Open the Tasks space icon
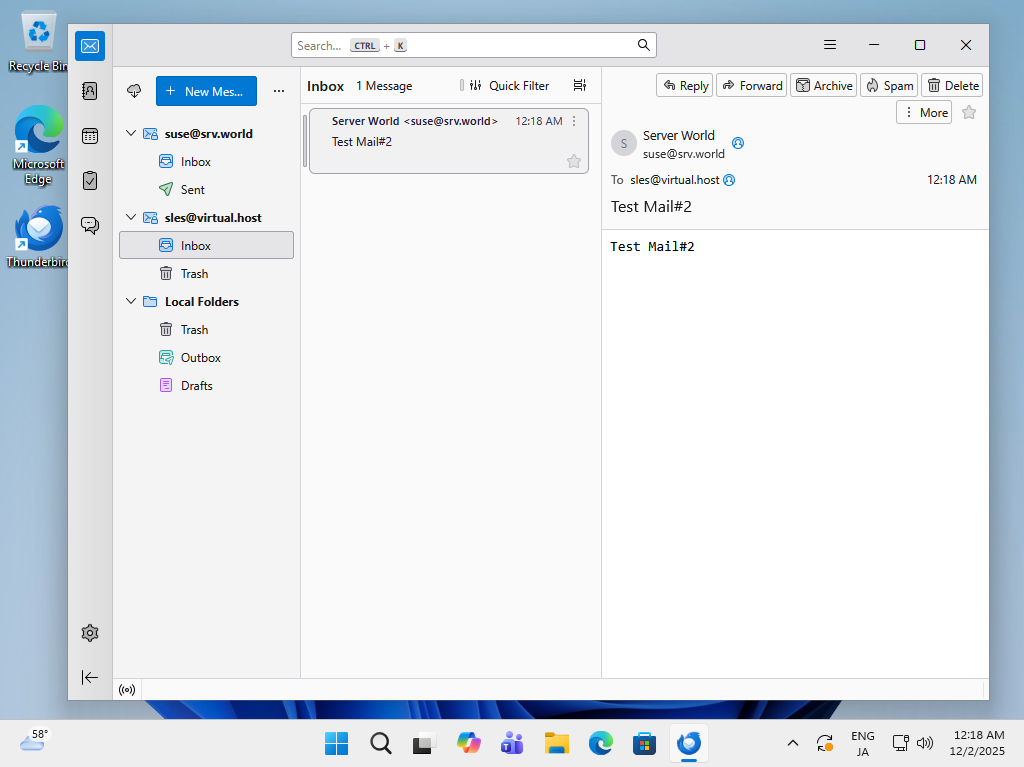Screen dimensions: 1024x767 pyautogui.click(x=90, y=181)
